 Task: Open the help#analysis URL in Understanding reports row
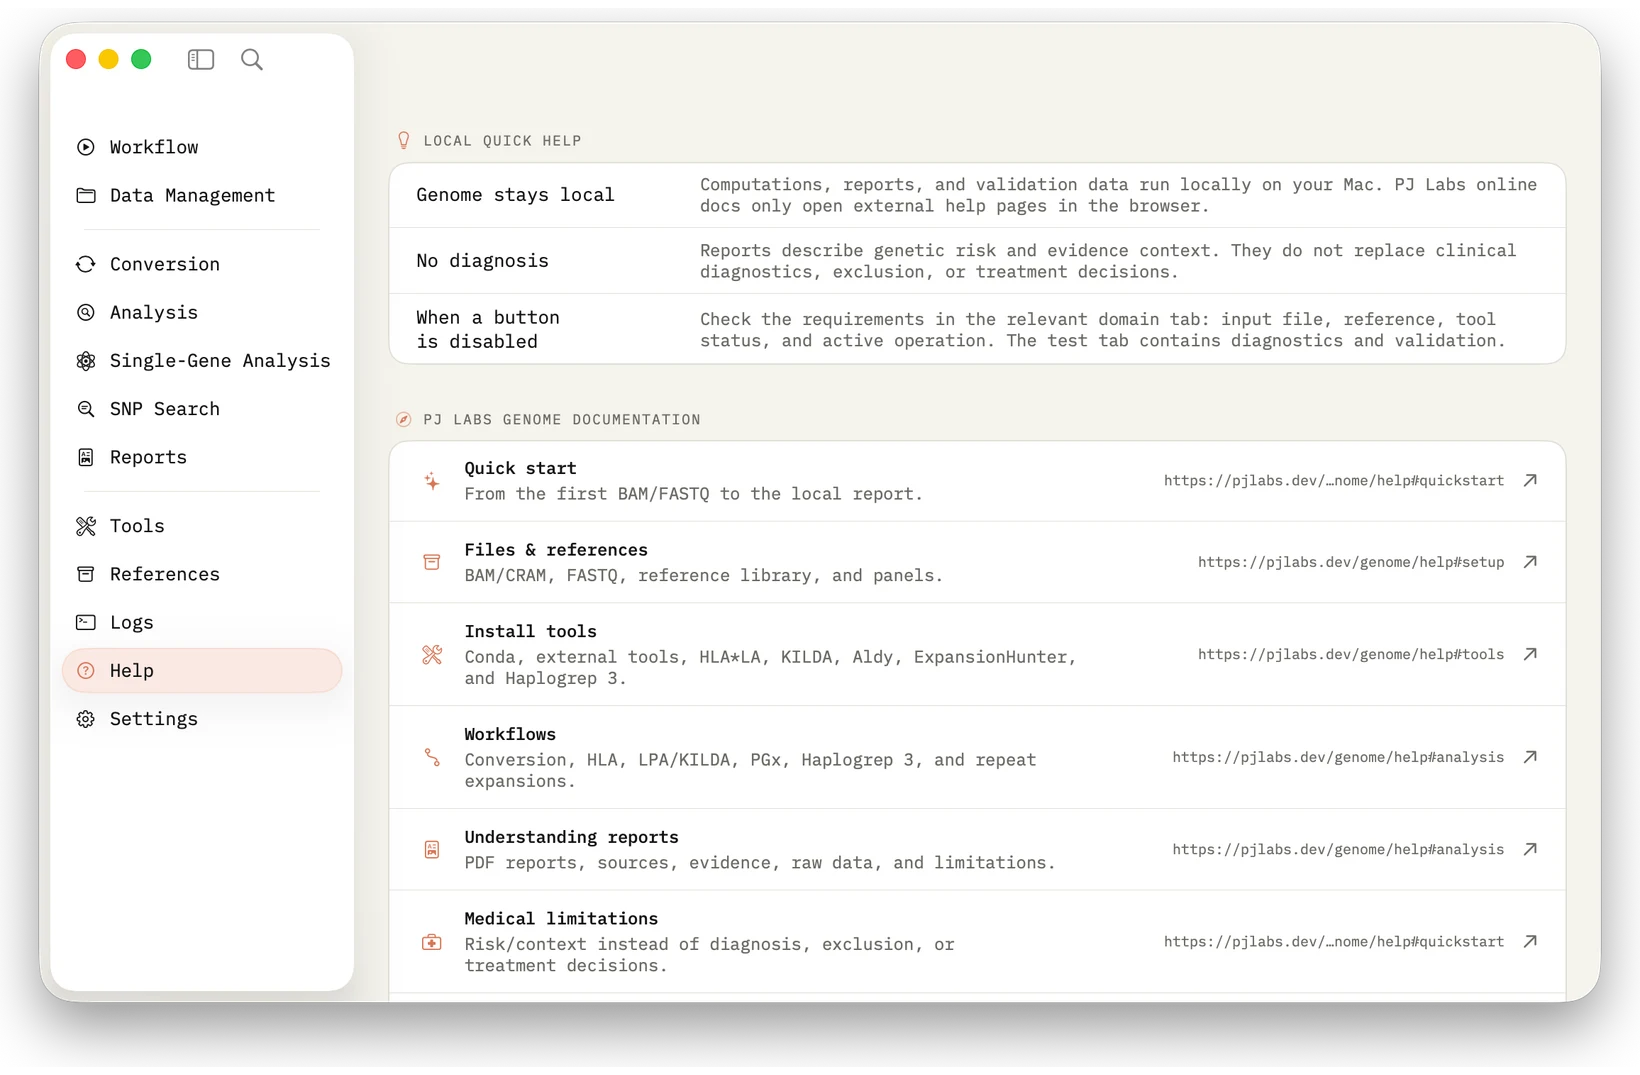pyautogui.click(x=1338, y=849)
